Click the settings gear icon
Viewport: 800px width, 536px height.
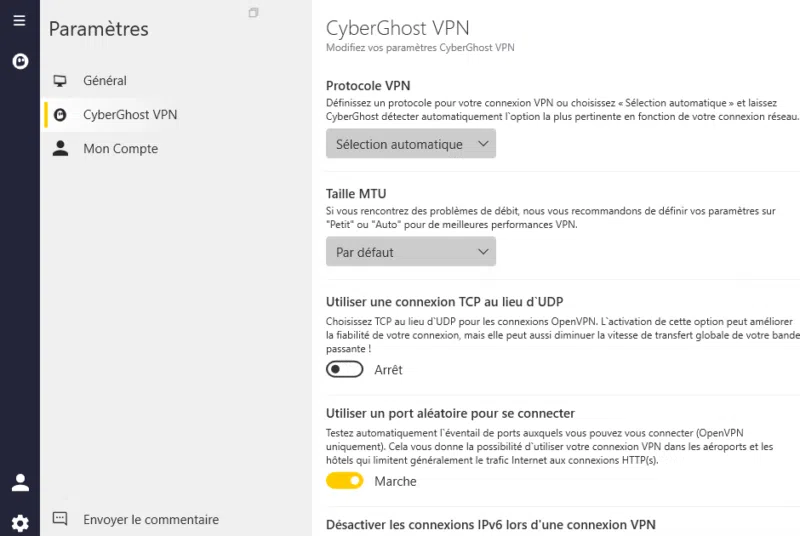(x=19, y=522)
